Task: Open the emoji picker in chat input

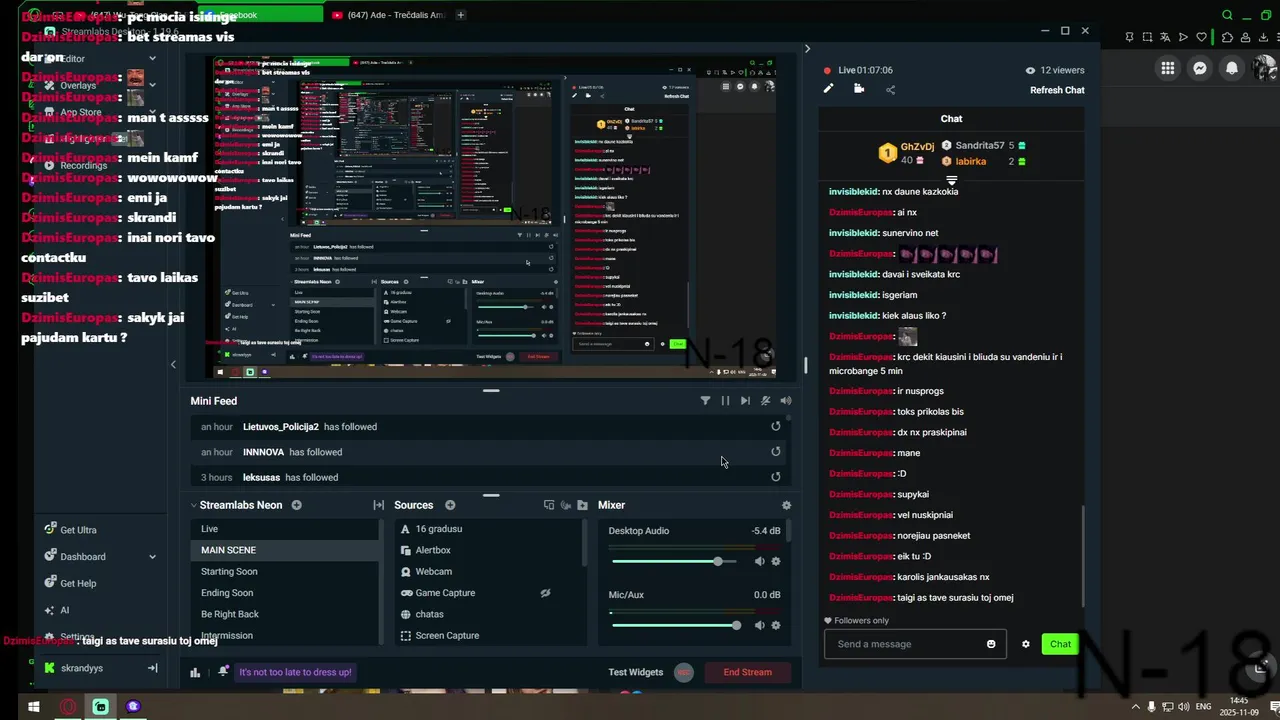Action: tap(991, 644)
